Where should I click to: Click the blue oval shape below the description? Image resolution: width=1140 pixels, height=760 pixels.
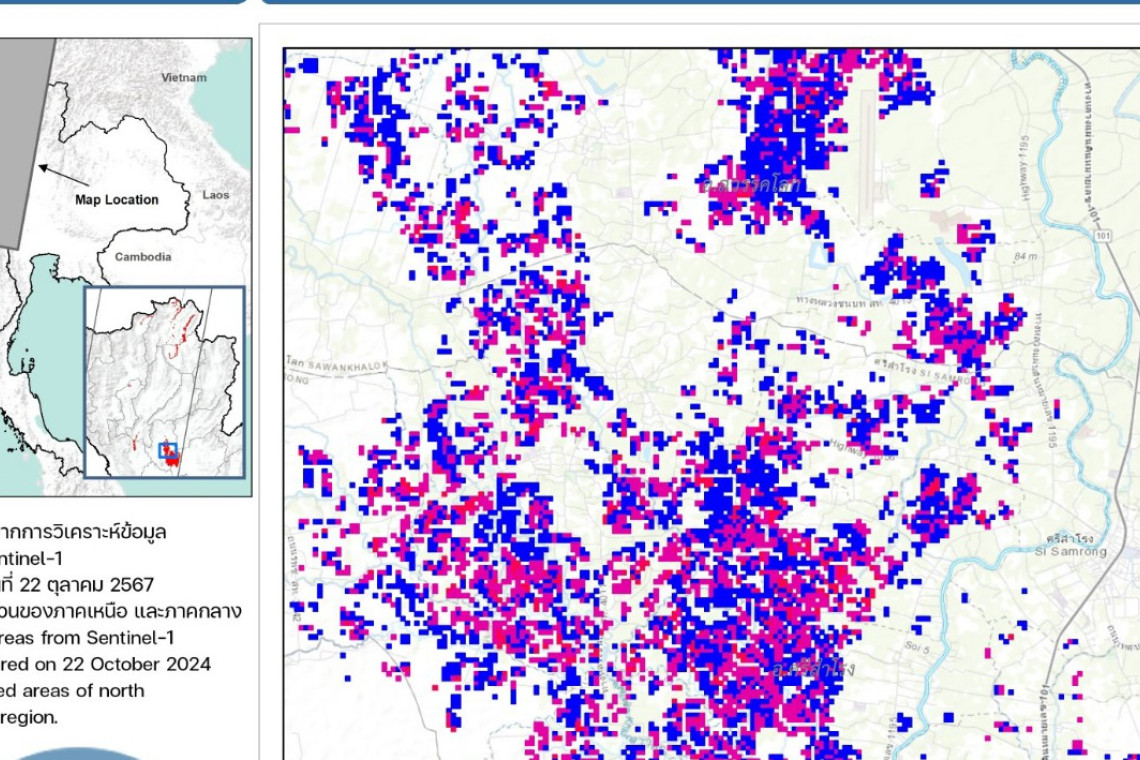tap(80, 753)
